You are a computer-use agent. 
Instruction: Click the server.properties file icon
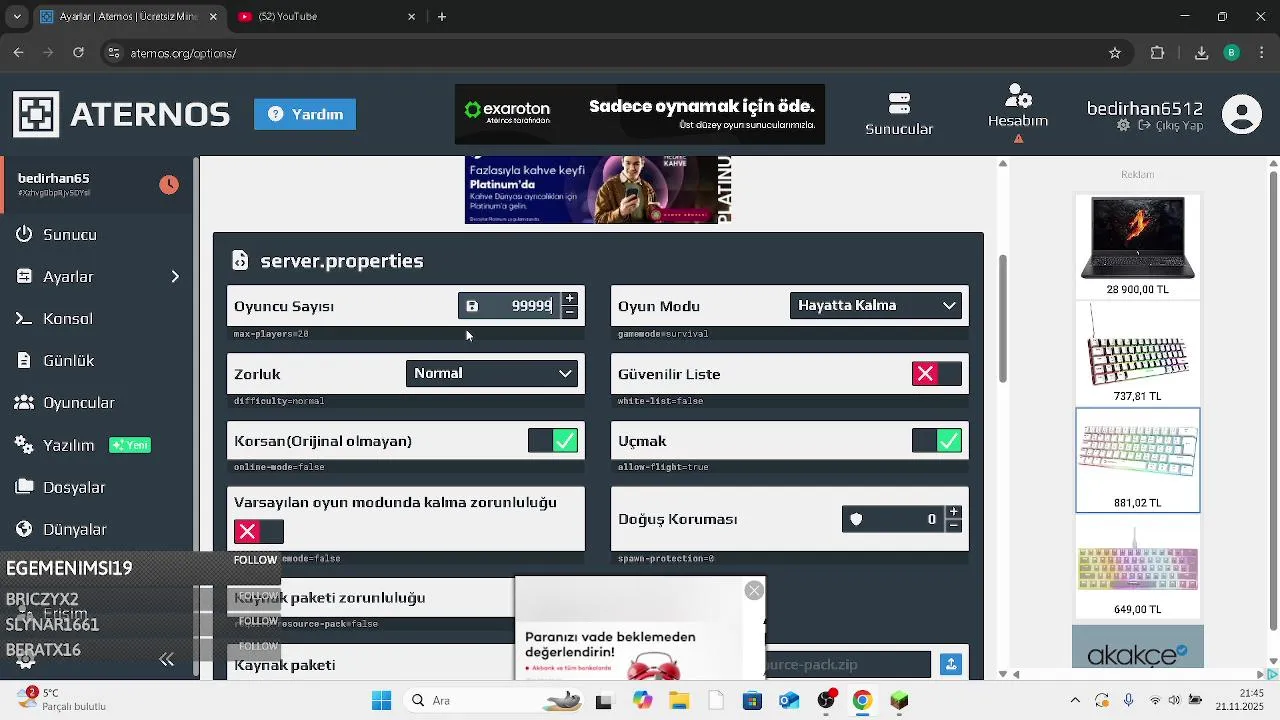click(240, 261)
